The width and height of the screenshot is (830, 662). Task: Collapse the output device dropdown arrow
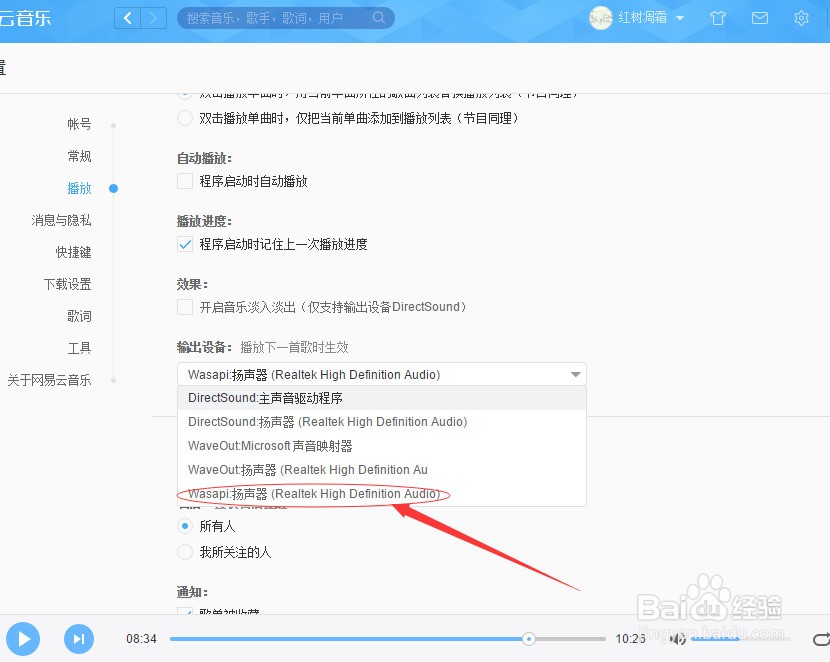pos(575,375)
